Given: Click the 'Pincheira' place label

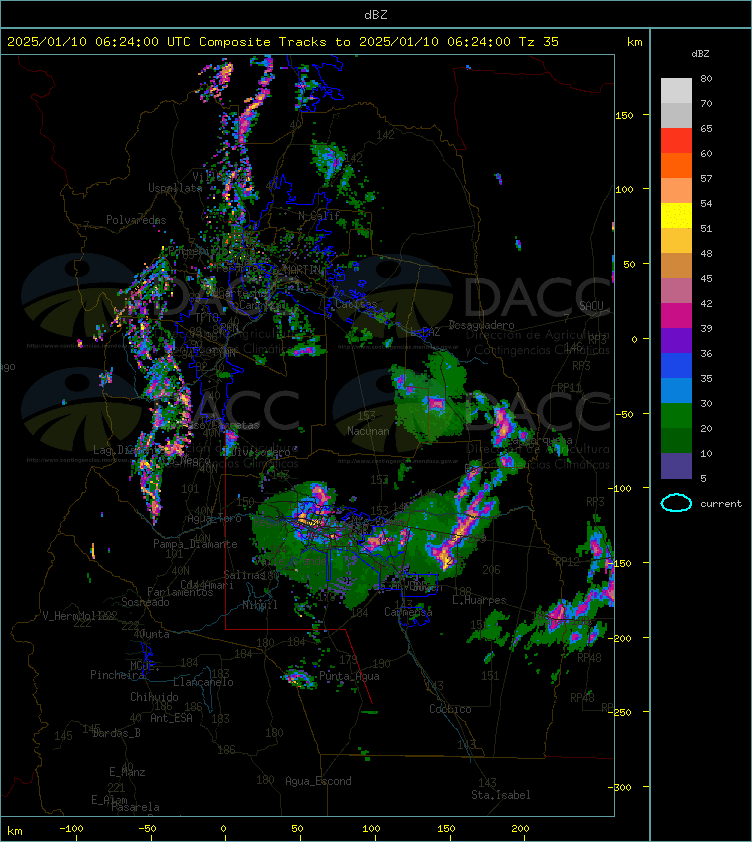Looking at the screenshot, I should [x=117, y=675].
